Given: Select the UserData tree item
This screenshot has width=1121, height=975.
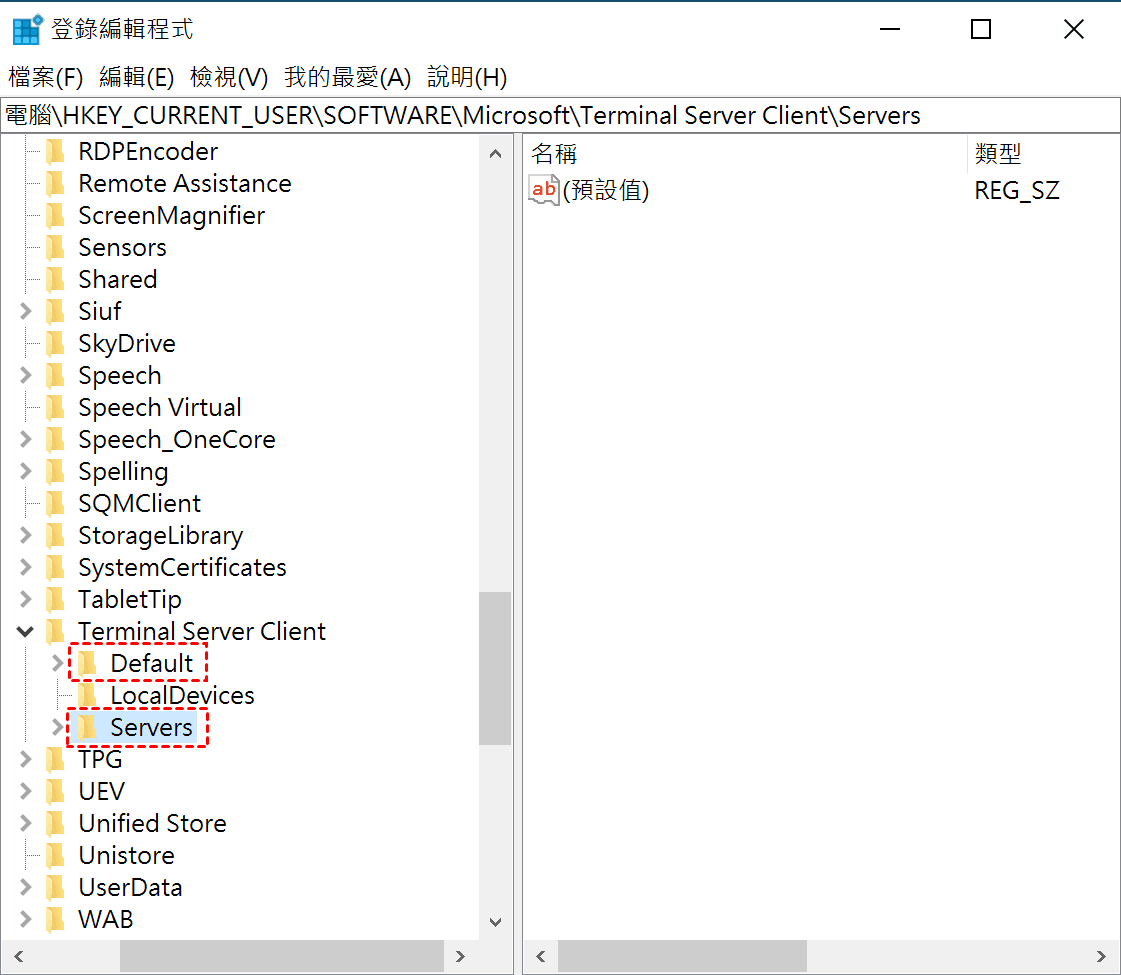Looking at the screenshot, I should click(130, 888).
